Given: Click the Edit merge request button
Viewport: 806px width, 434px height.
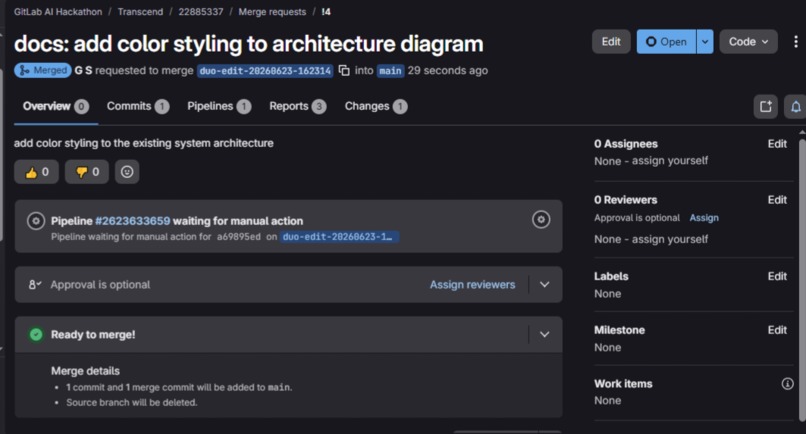Looking at the screenshot, I should 611,42.
